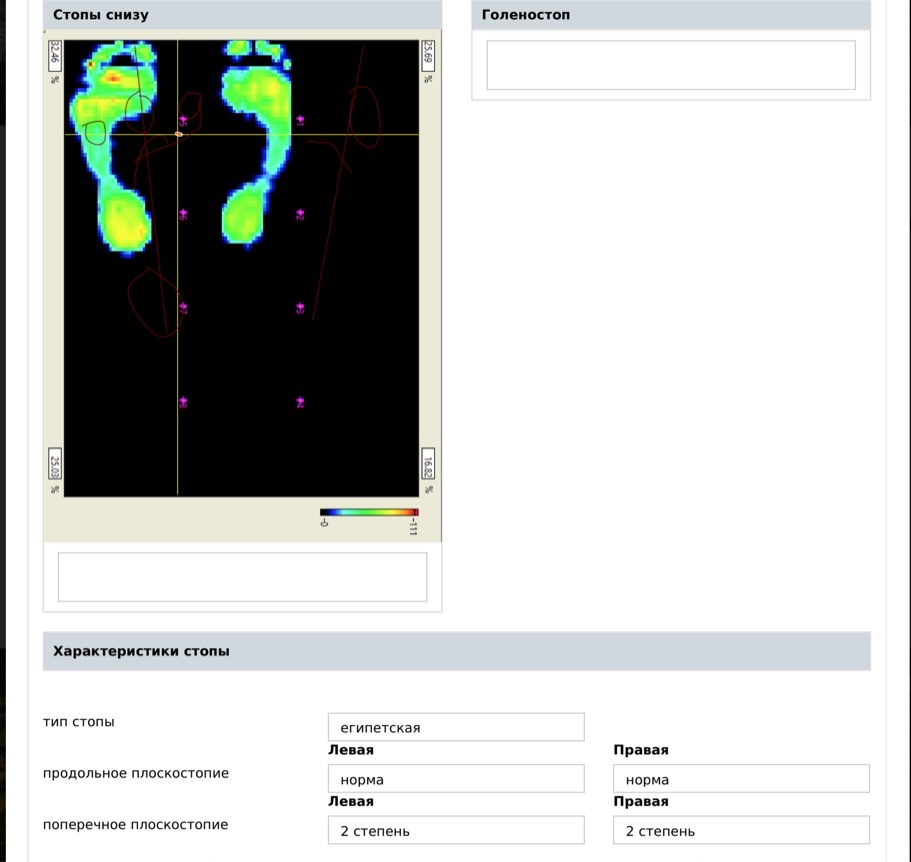Click the left поперечное плоскостопие 2 степень field
Image resolution: width=911 pixels, height=862 pixels.
(x=456, y=831)
